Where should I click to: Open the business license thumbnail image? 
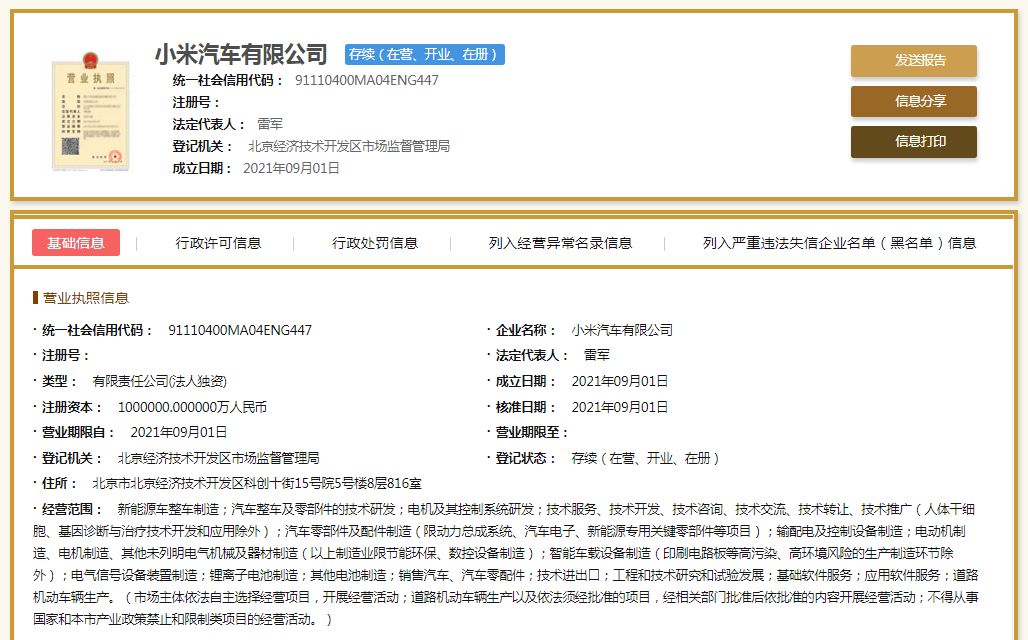[90, 111]
